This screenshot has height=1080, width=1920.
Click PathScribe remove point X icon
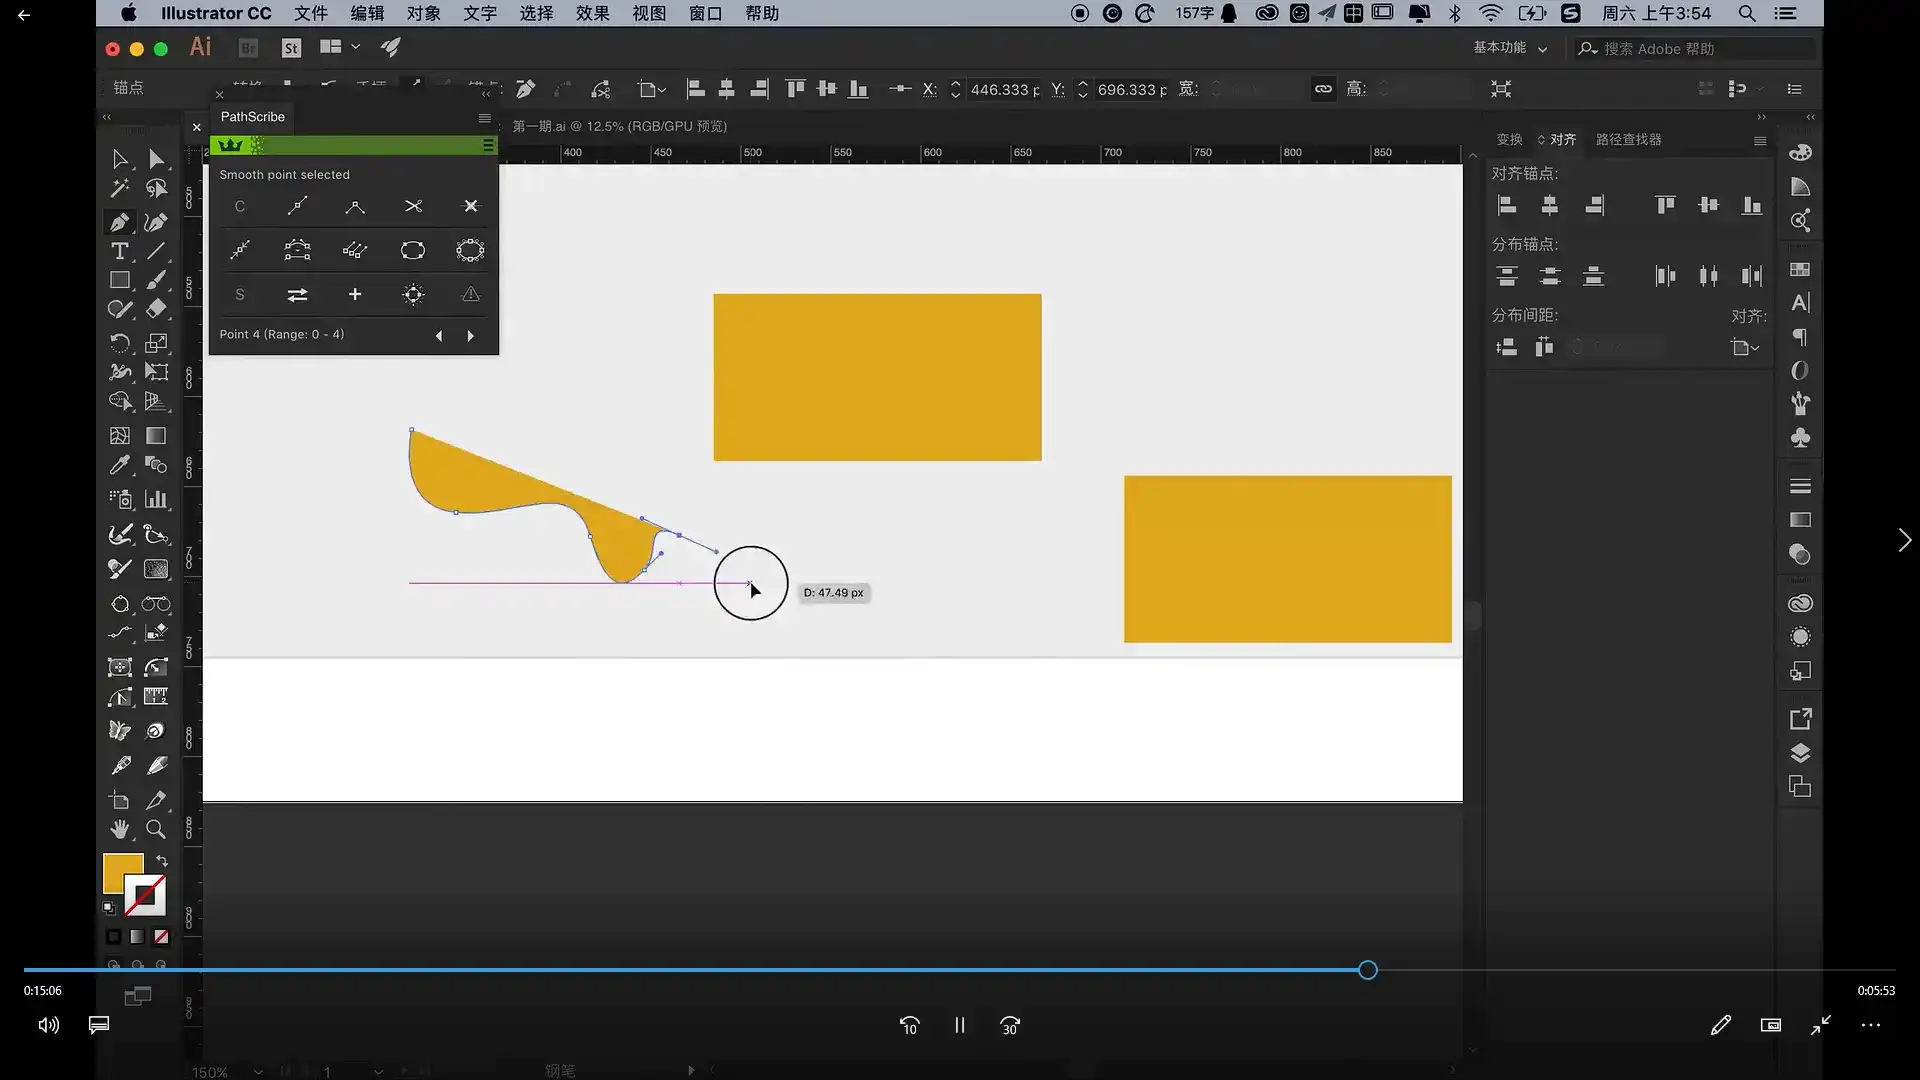(x=471, y=206)
